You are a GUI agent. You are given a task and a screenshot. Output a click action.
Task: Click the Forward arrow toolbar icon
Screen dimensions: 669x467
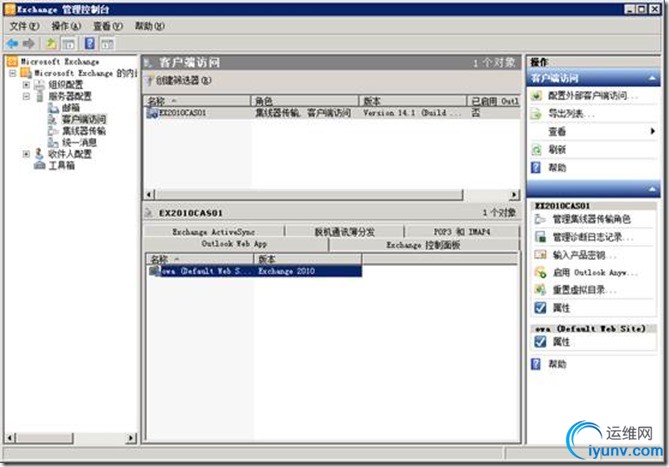click(x=29, y=43)
